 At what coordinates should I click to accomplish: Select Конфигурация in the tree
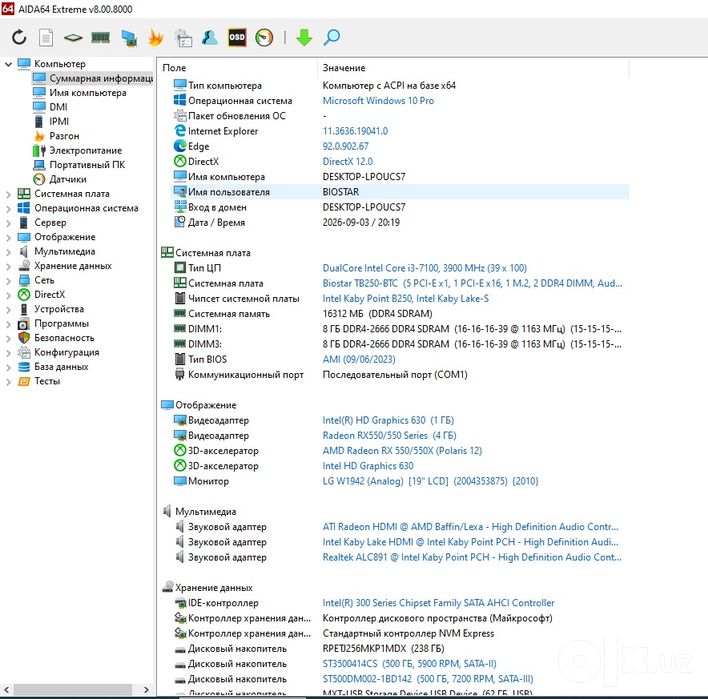(58, 353)
